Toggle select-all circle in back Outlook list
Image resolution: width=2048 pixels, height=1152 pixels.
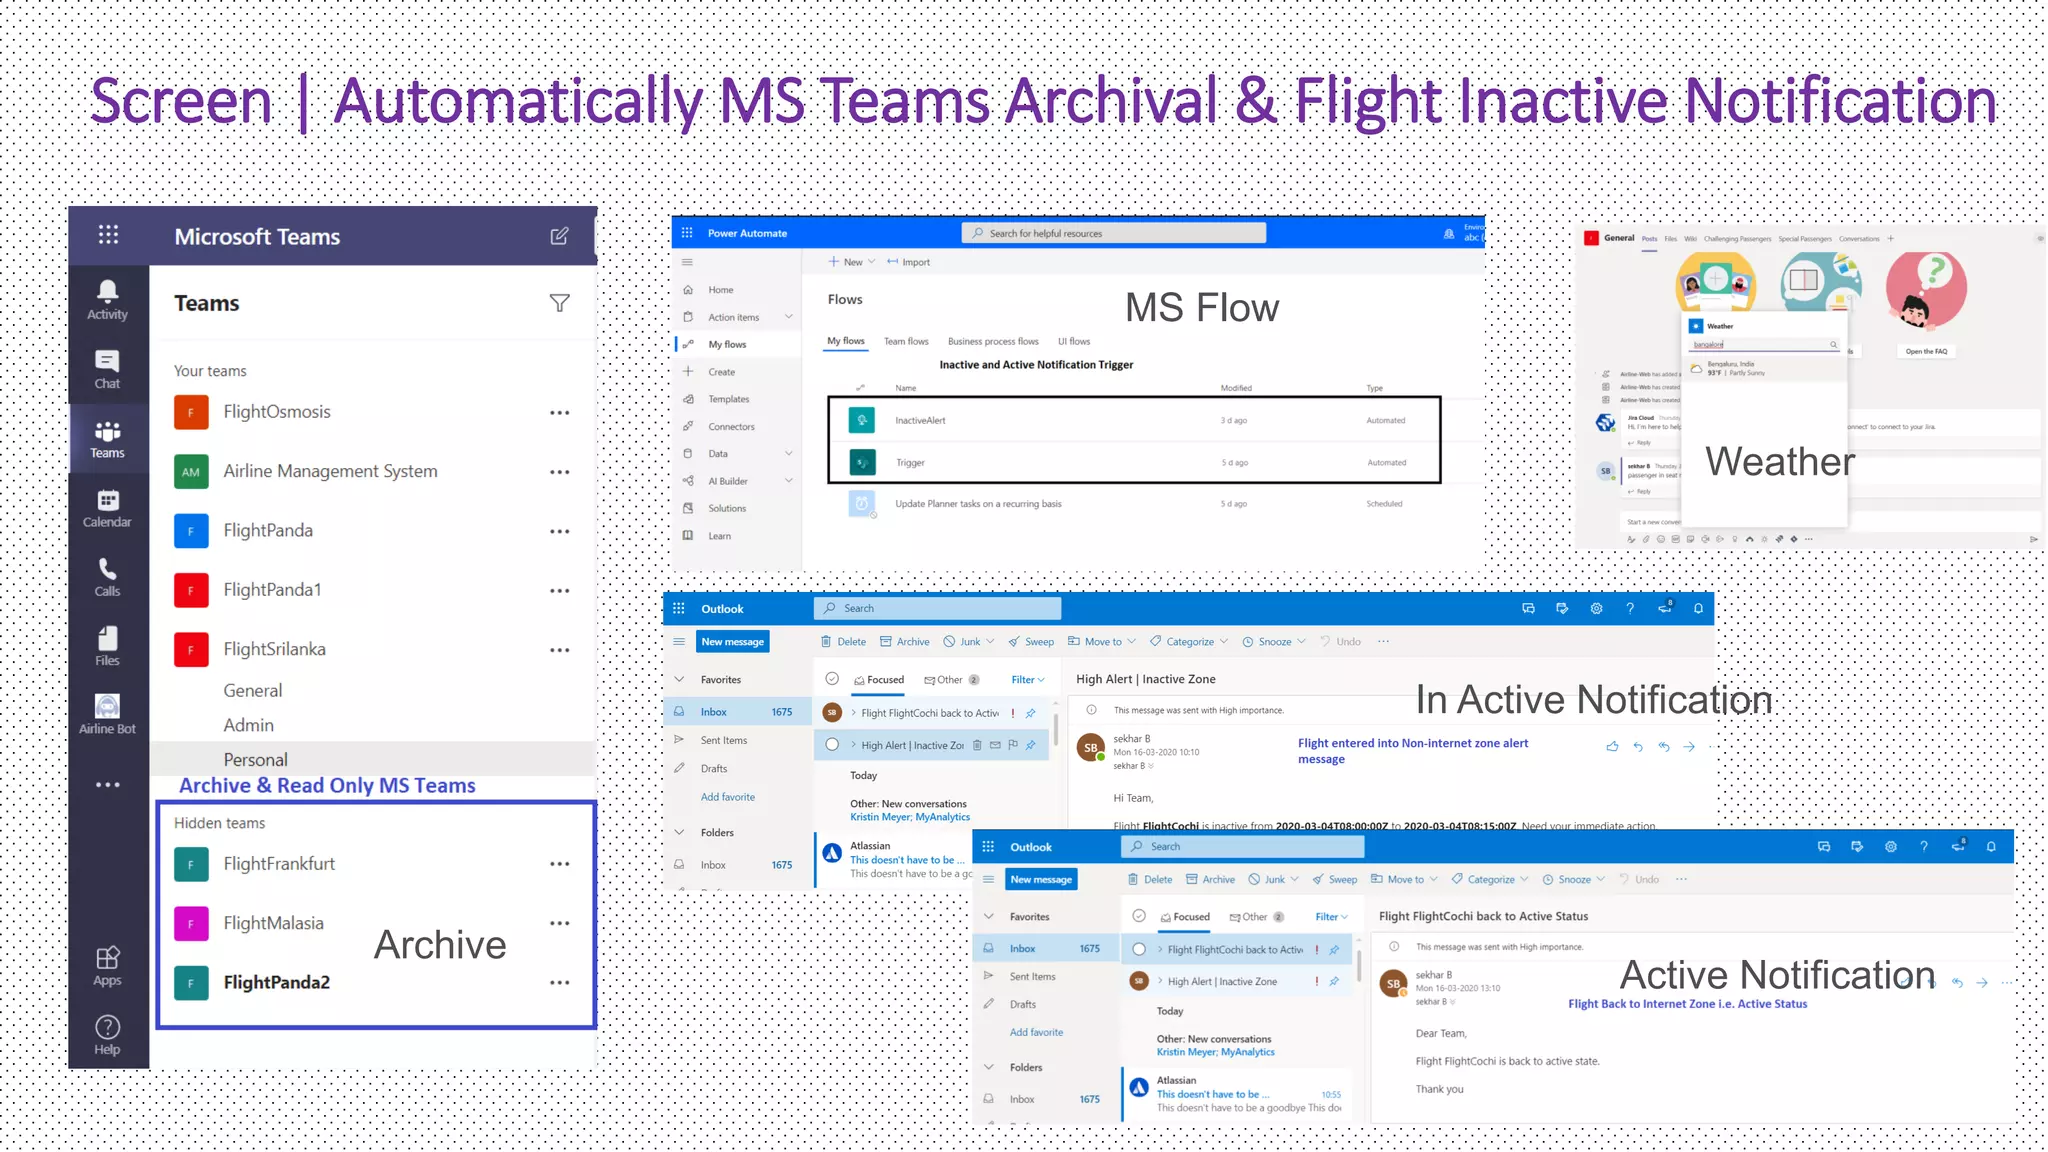(832, 679)
